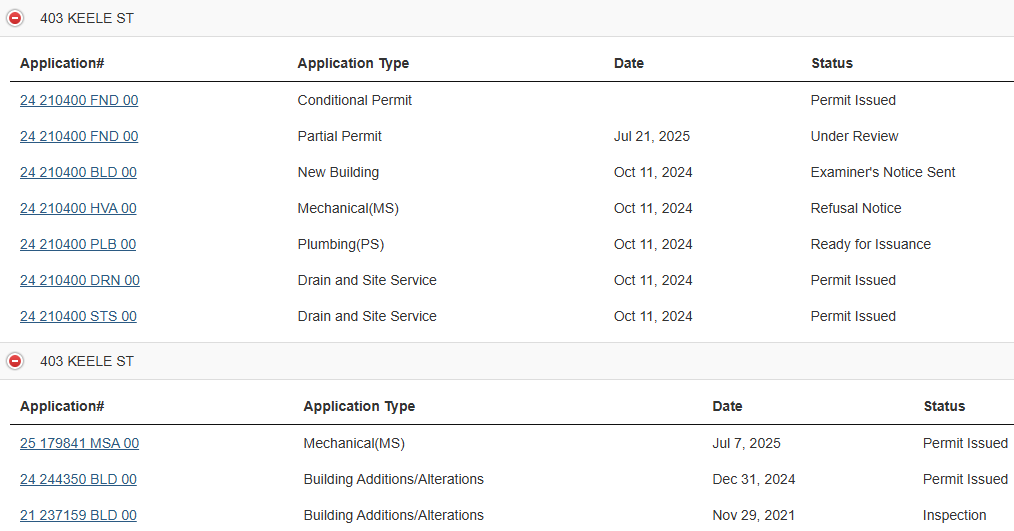This screenshot has height=531, width=1014.
Task: Click Application# header in the first table
Action: pos(62,63)
